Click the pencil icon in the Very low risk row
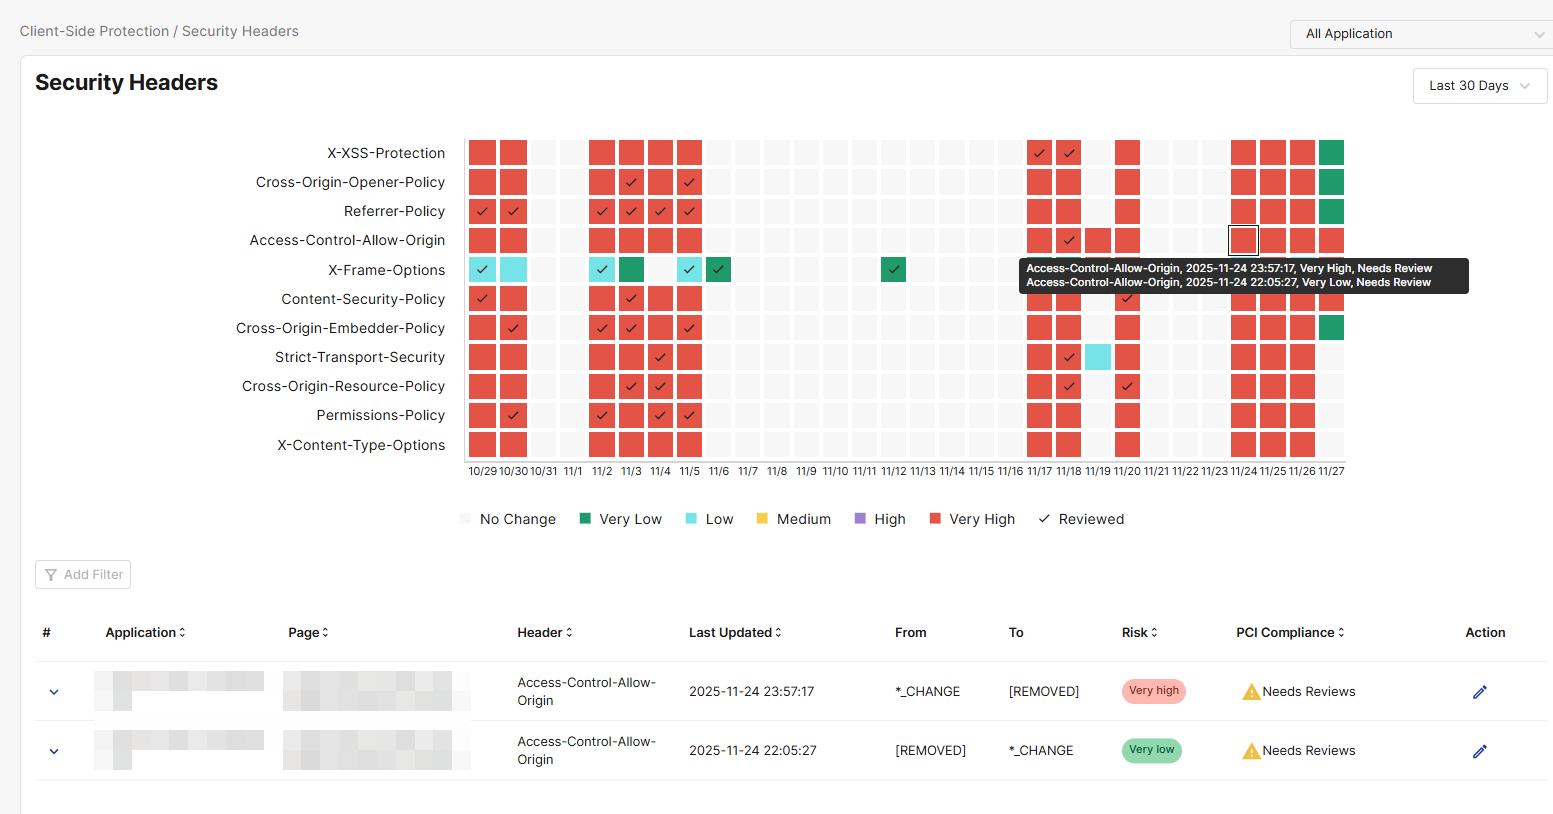This screenshot has height=814, width=1553. (x=1479, y=751)
